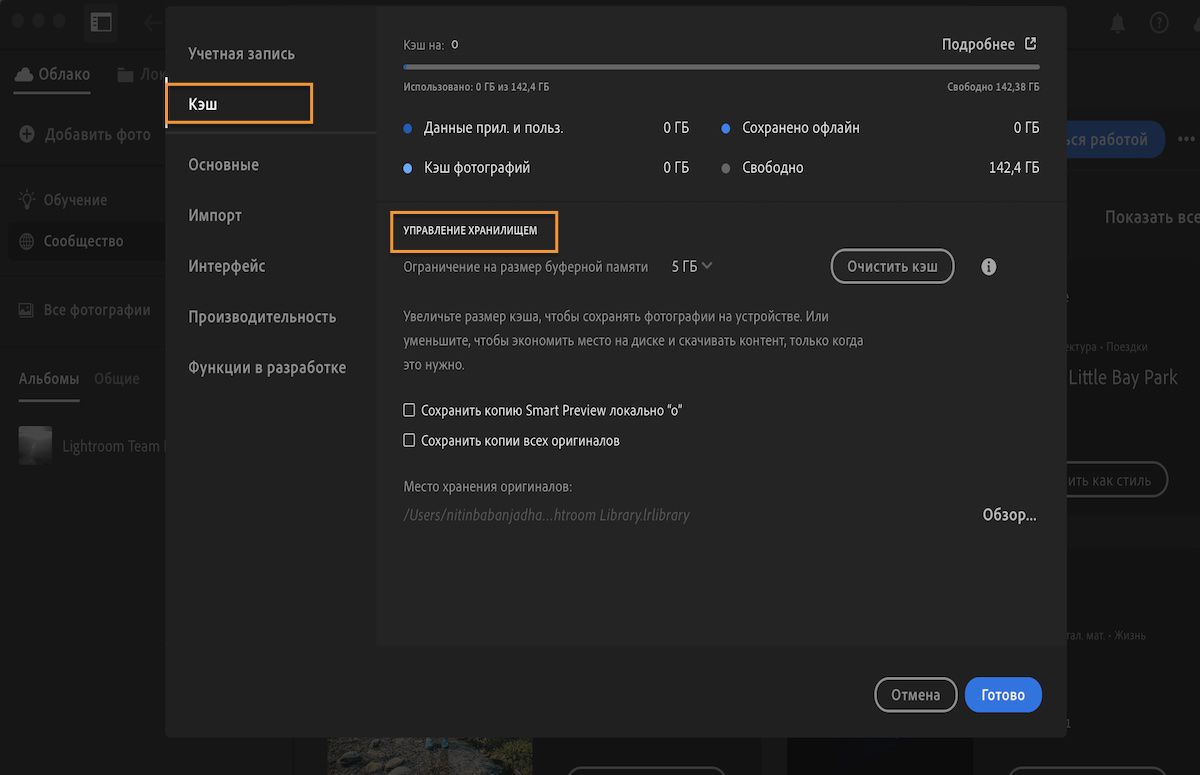
Task: Click the notifications bell icon
Action: pyautogui.click(x=1117, y=22)
